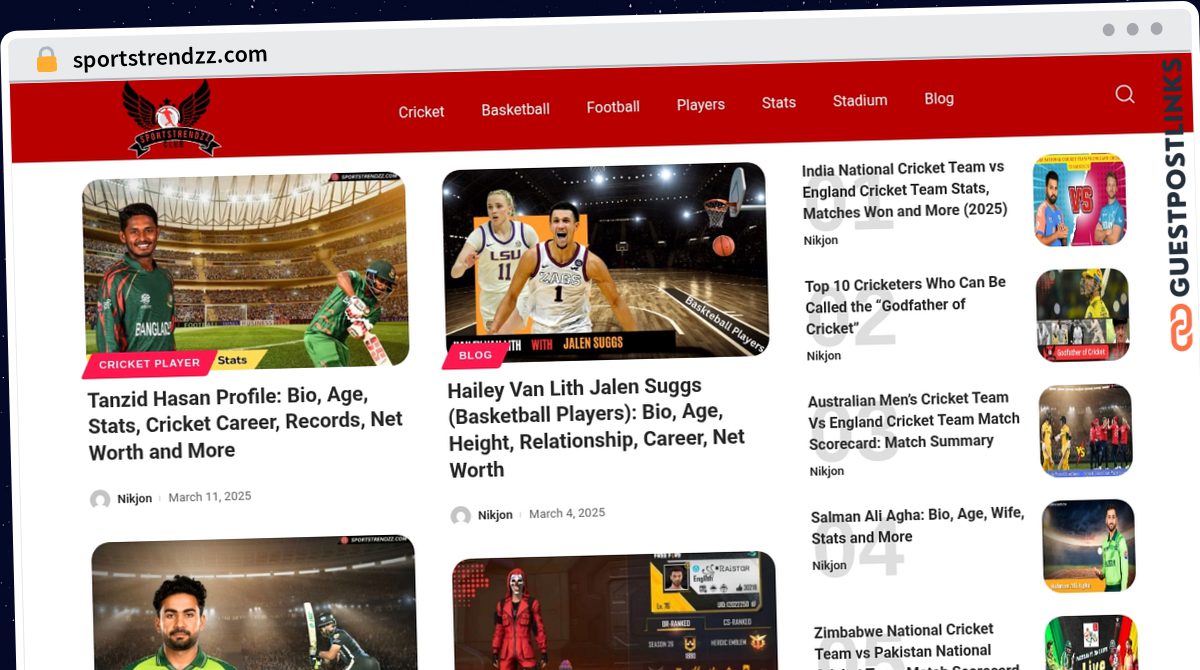Click the March 4, 2025 post date

coord(567,513)
